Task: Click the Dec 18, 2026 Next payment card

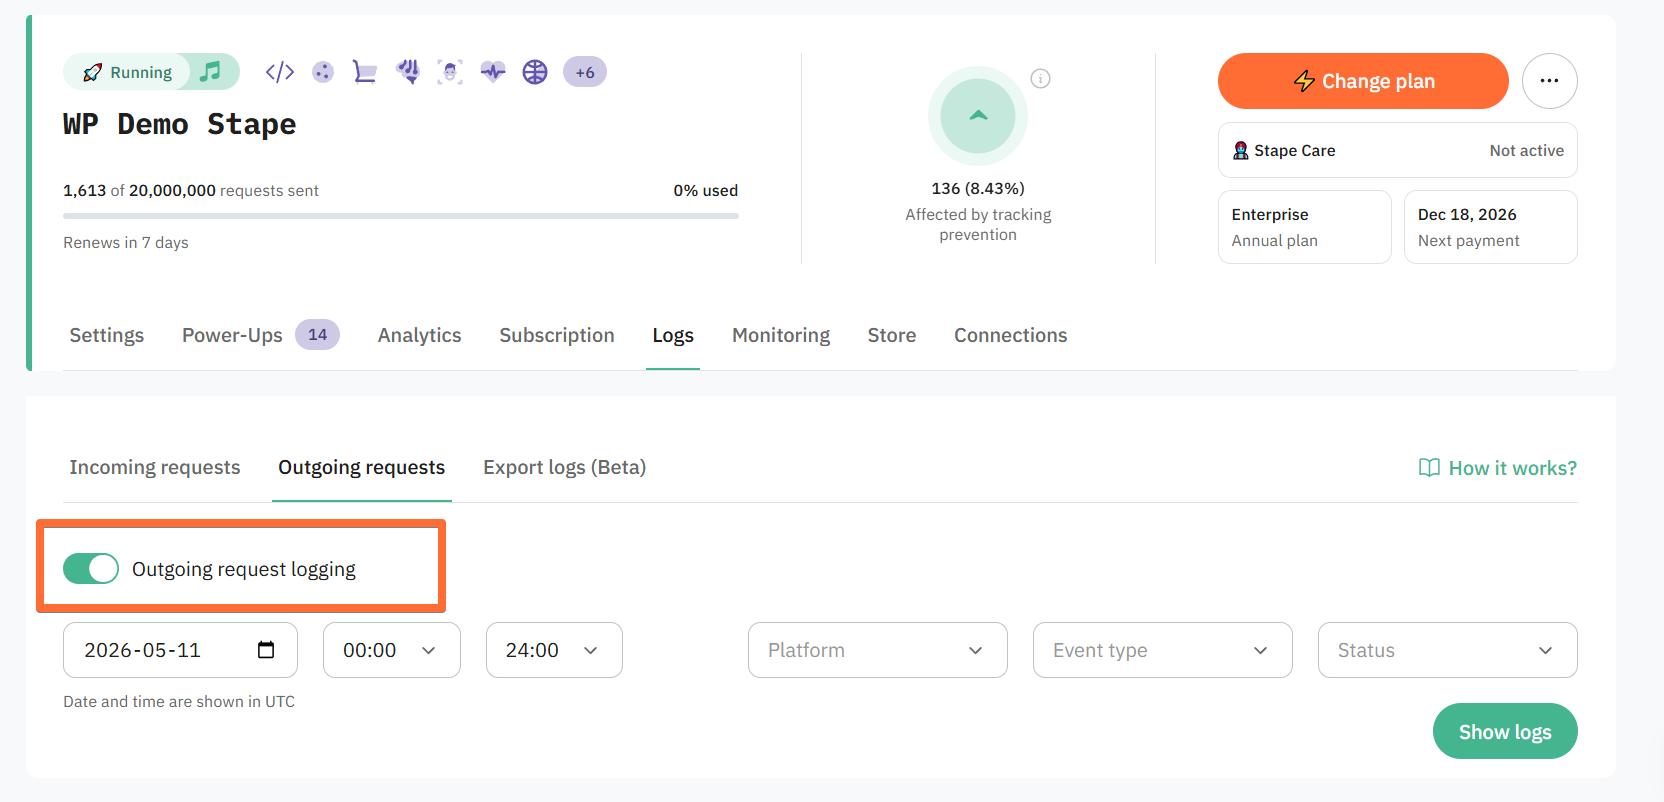Action: click(x=1491, y=227)
